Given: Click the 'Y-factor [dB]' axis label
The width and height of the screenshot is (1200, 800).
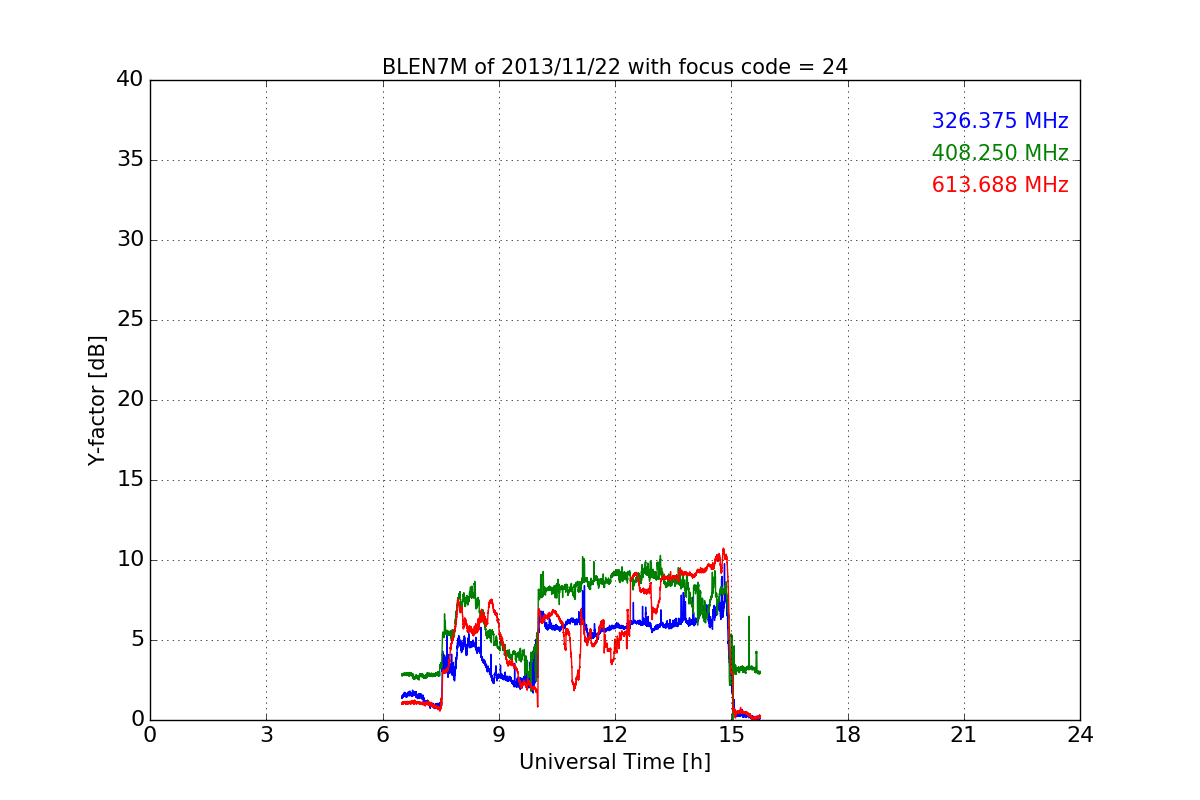Looking at the screenshot, I should point(97,400).
